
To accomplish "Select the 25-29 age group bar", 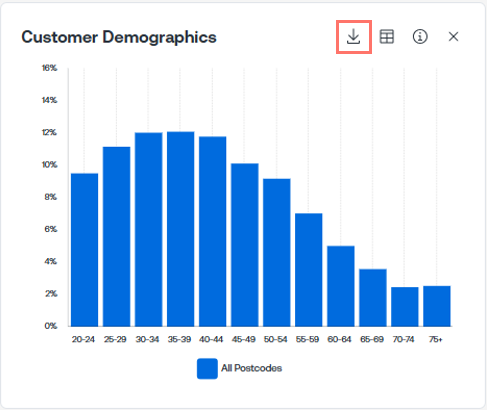I will click(x=117, y=236).
